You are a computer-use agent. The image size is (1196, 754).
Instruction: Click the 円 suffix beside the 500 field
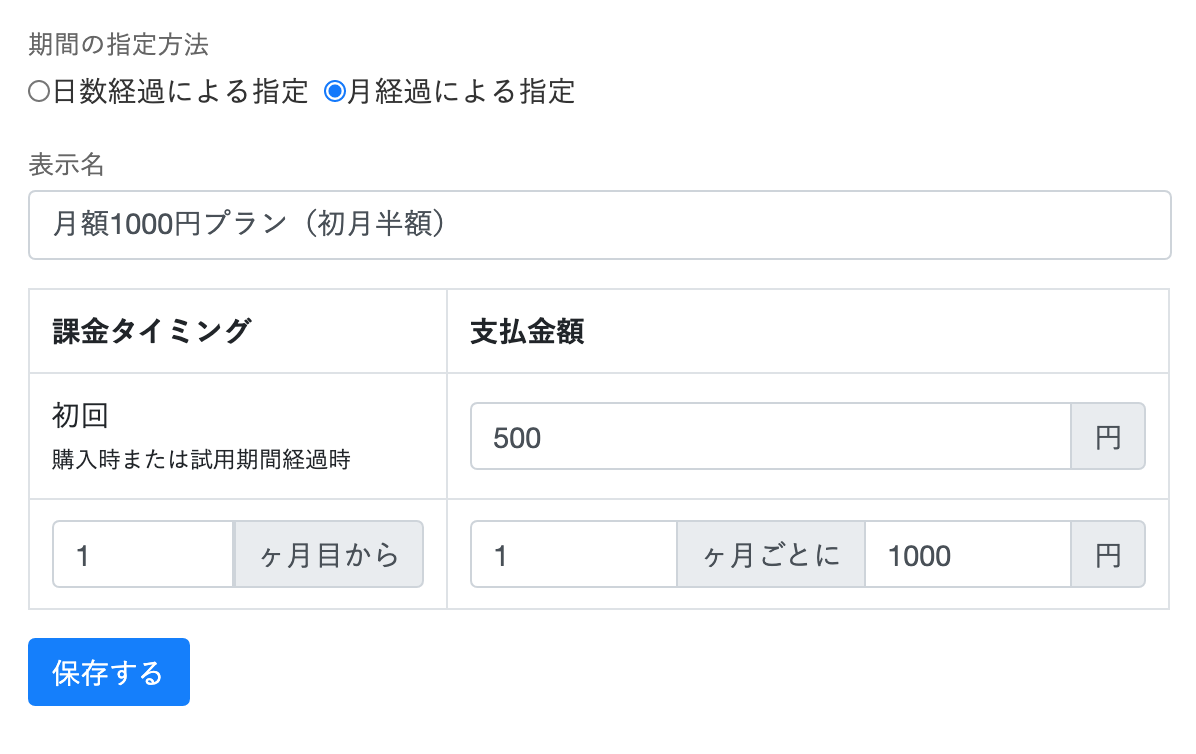(x=1108, y=437)
